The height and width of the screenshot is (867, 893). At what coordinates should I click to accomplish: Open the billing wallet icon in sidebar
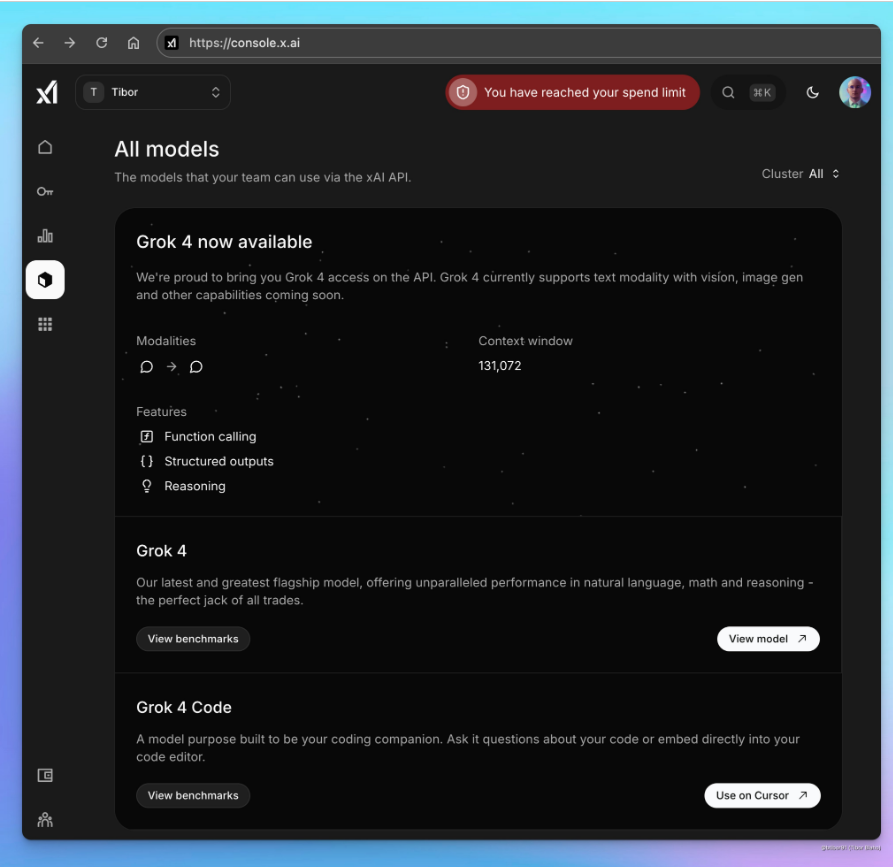45,775
